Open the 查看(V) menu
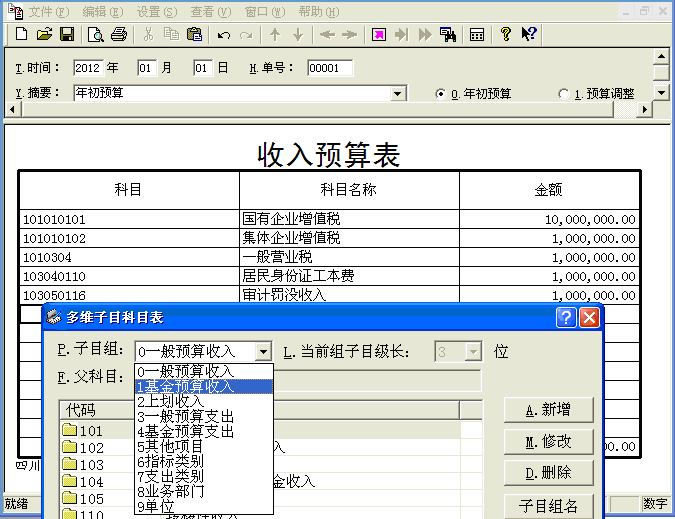The height and width of the screenshot is (519, 675). [x=211, y=12]
